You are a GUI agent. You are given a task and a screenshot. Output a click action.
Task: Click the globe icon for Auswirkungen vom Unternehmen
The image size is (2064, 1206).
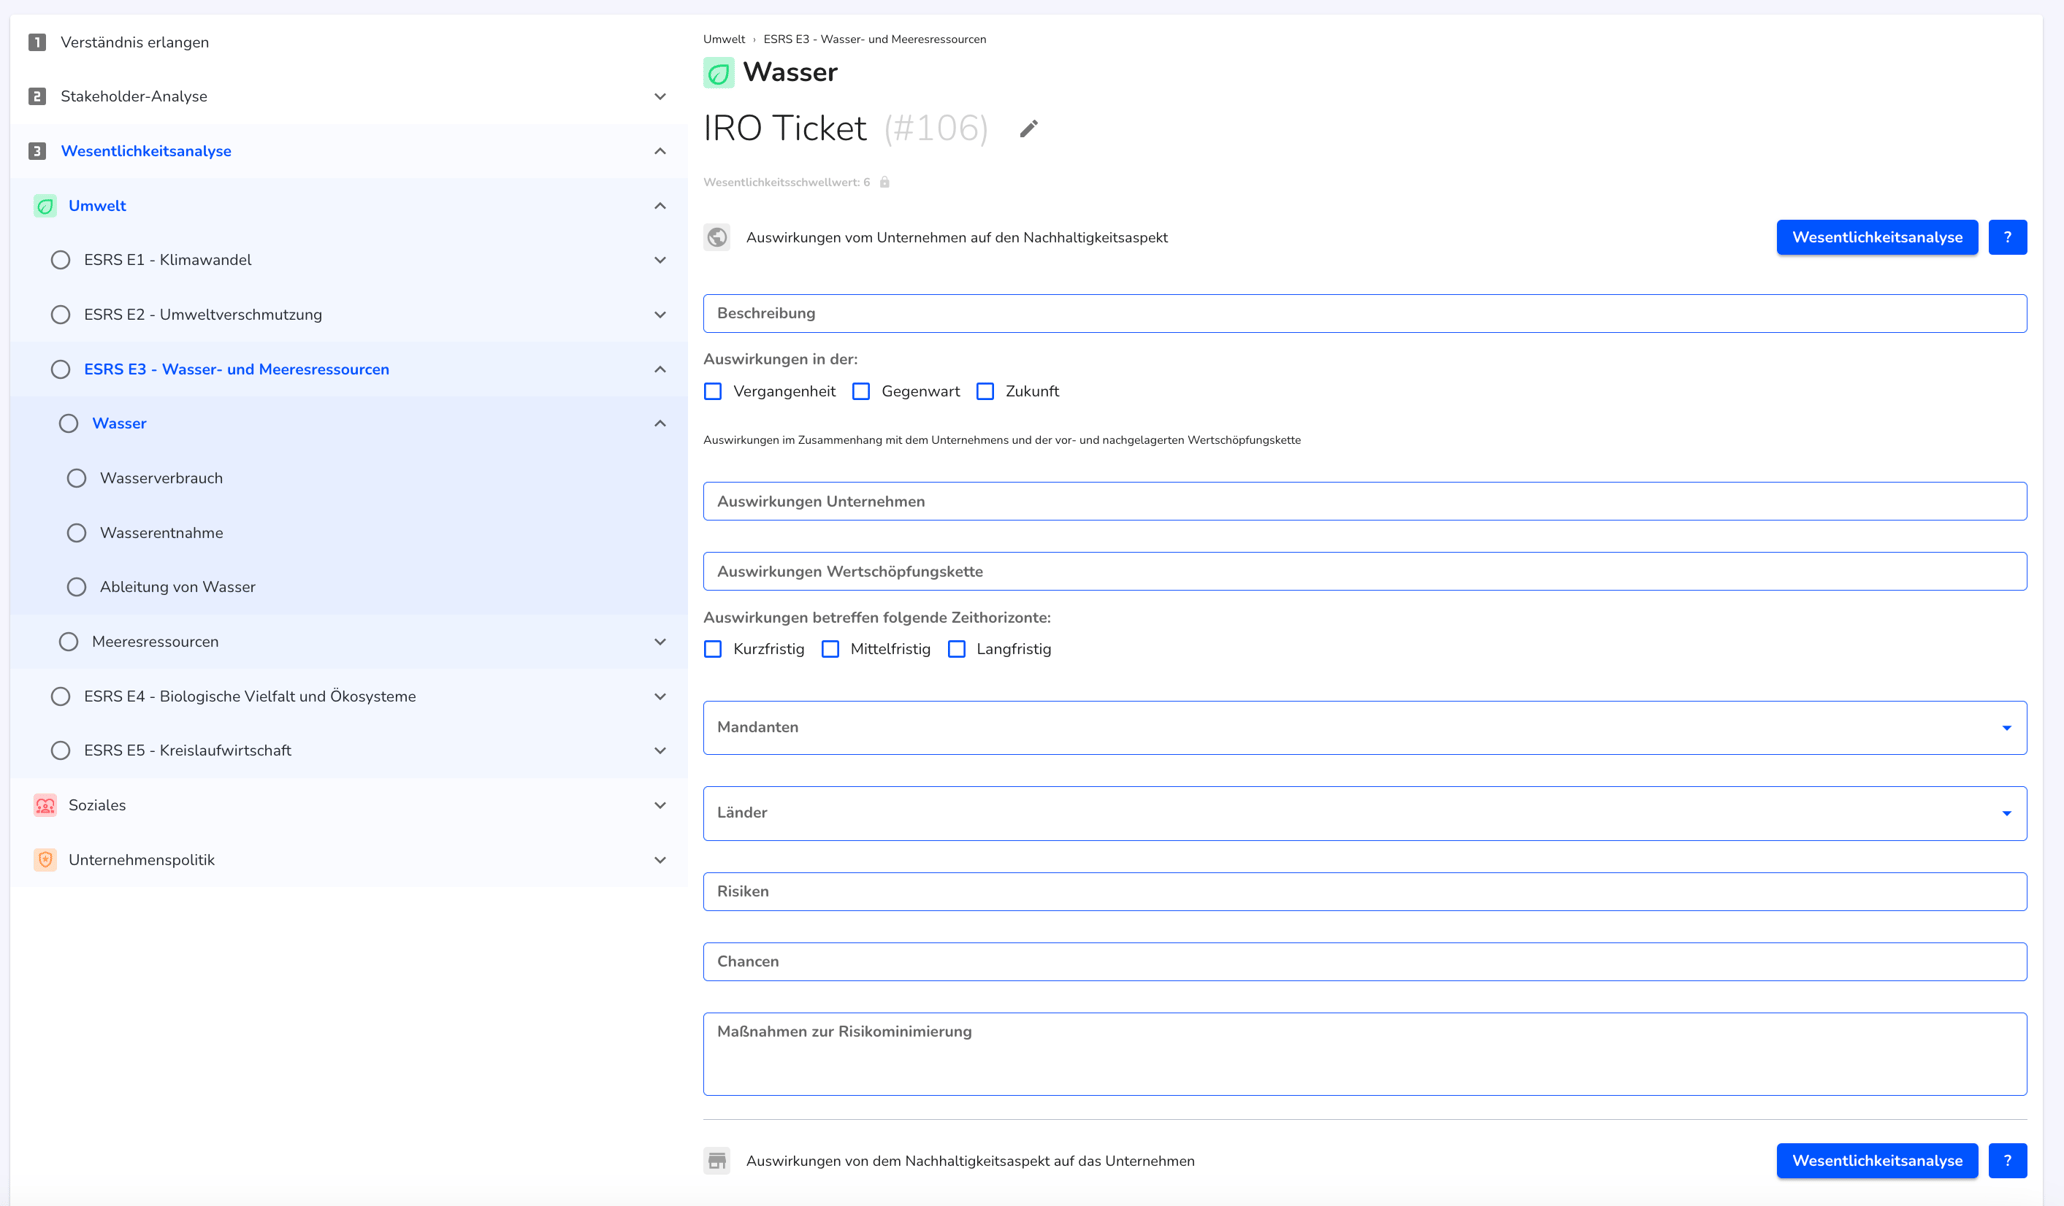(x=716, y=237)
